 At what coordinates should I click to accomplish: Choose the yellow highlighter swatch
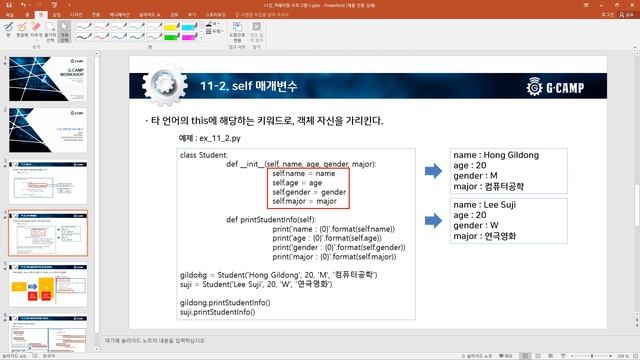[x=172, y=27]
